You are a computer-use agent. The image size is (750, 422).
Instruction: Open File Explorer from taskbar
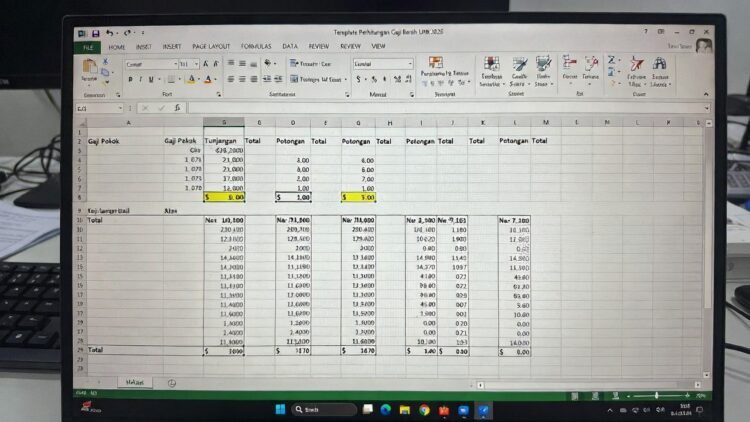pyautogui.click(x=405, y=410)
